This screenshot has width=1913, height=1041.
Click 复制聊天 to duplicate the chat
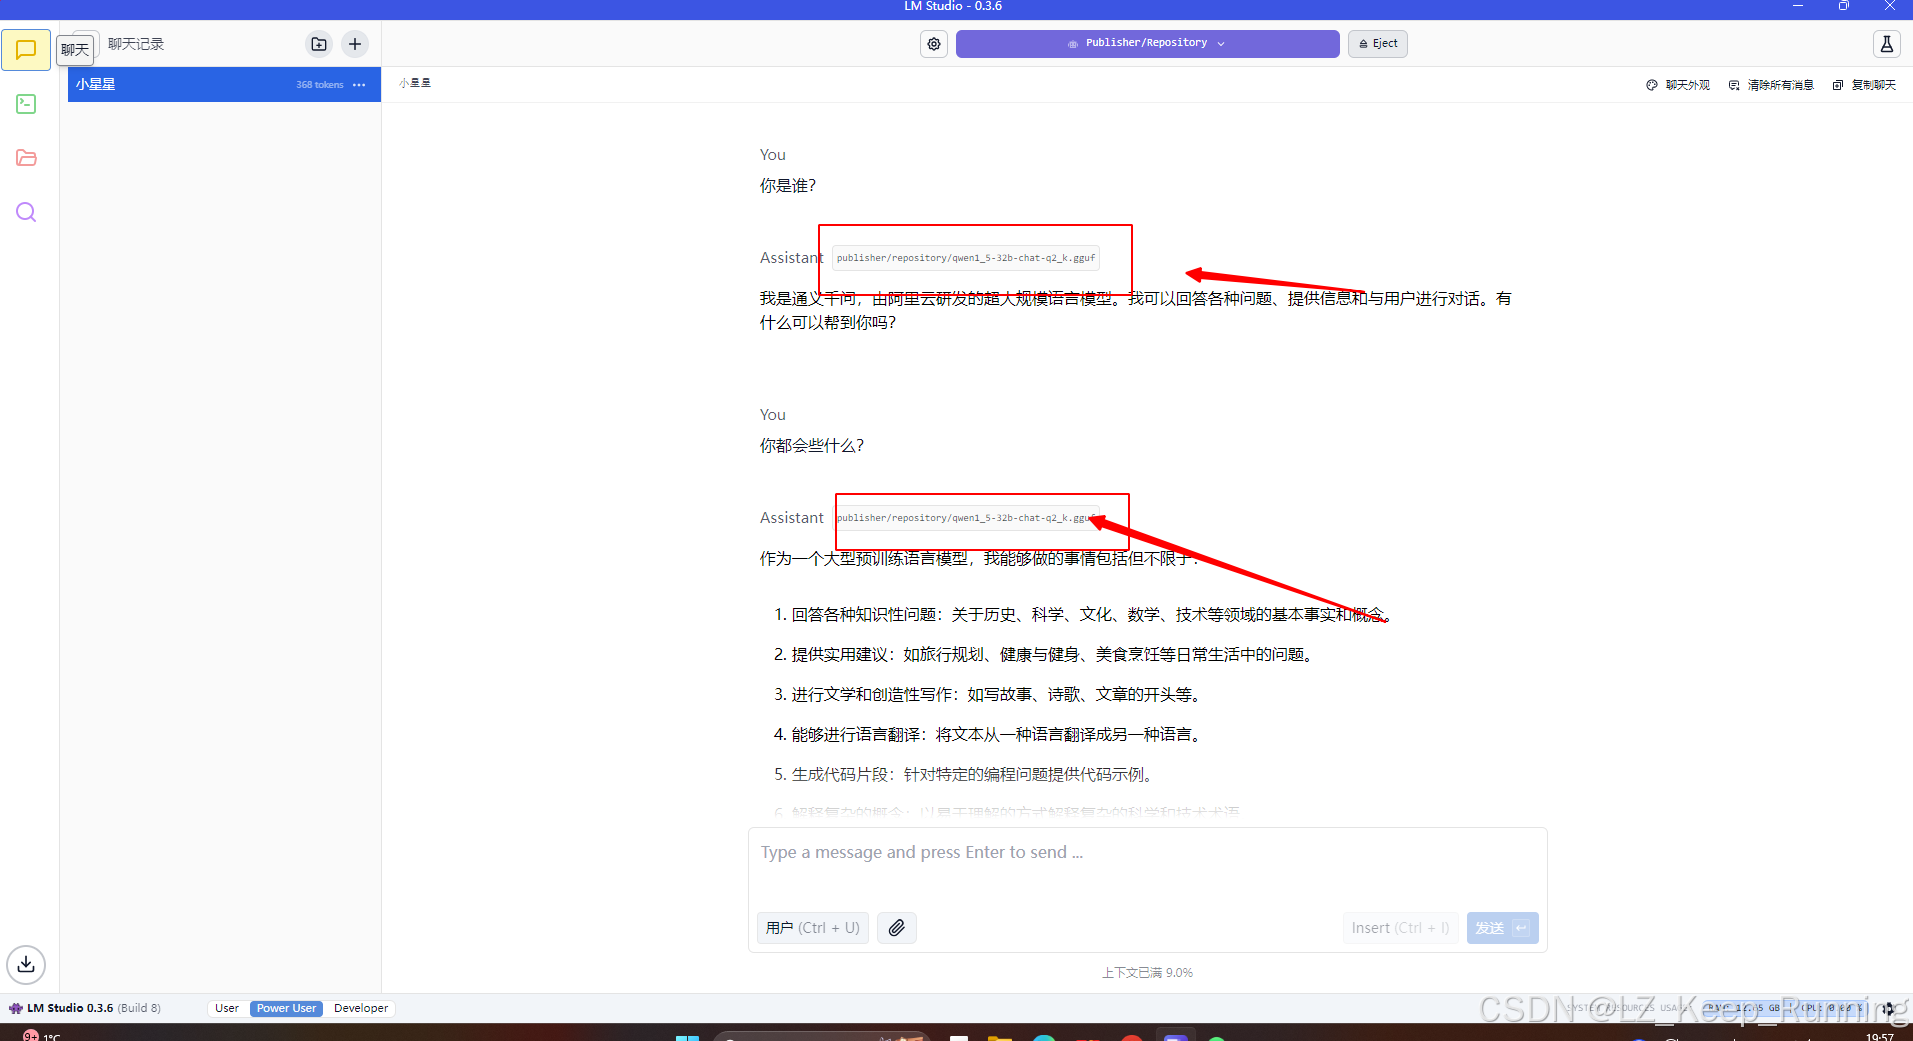(1864, 85)
